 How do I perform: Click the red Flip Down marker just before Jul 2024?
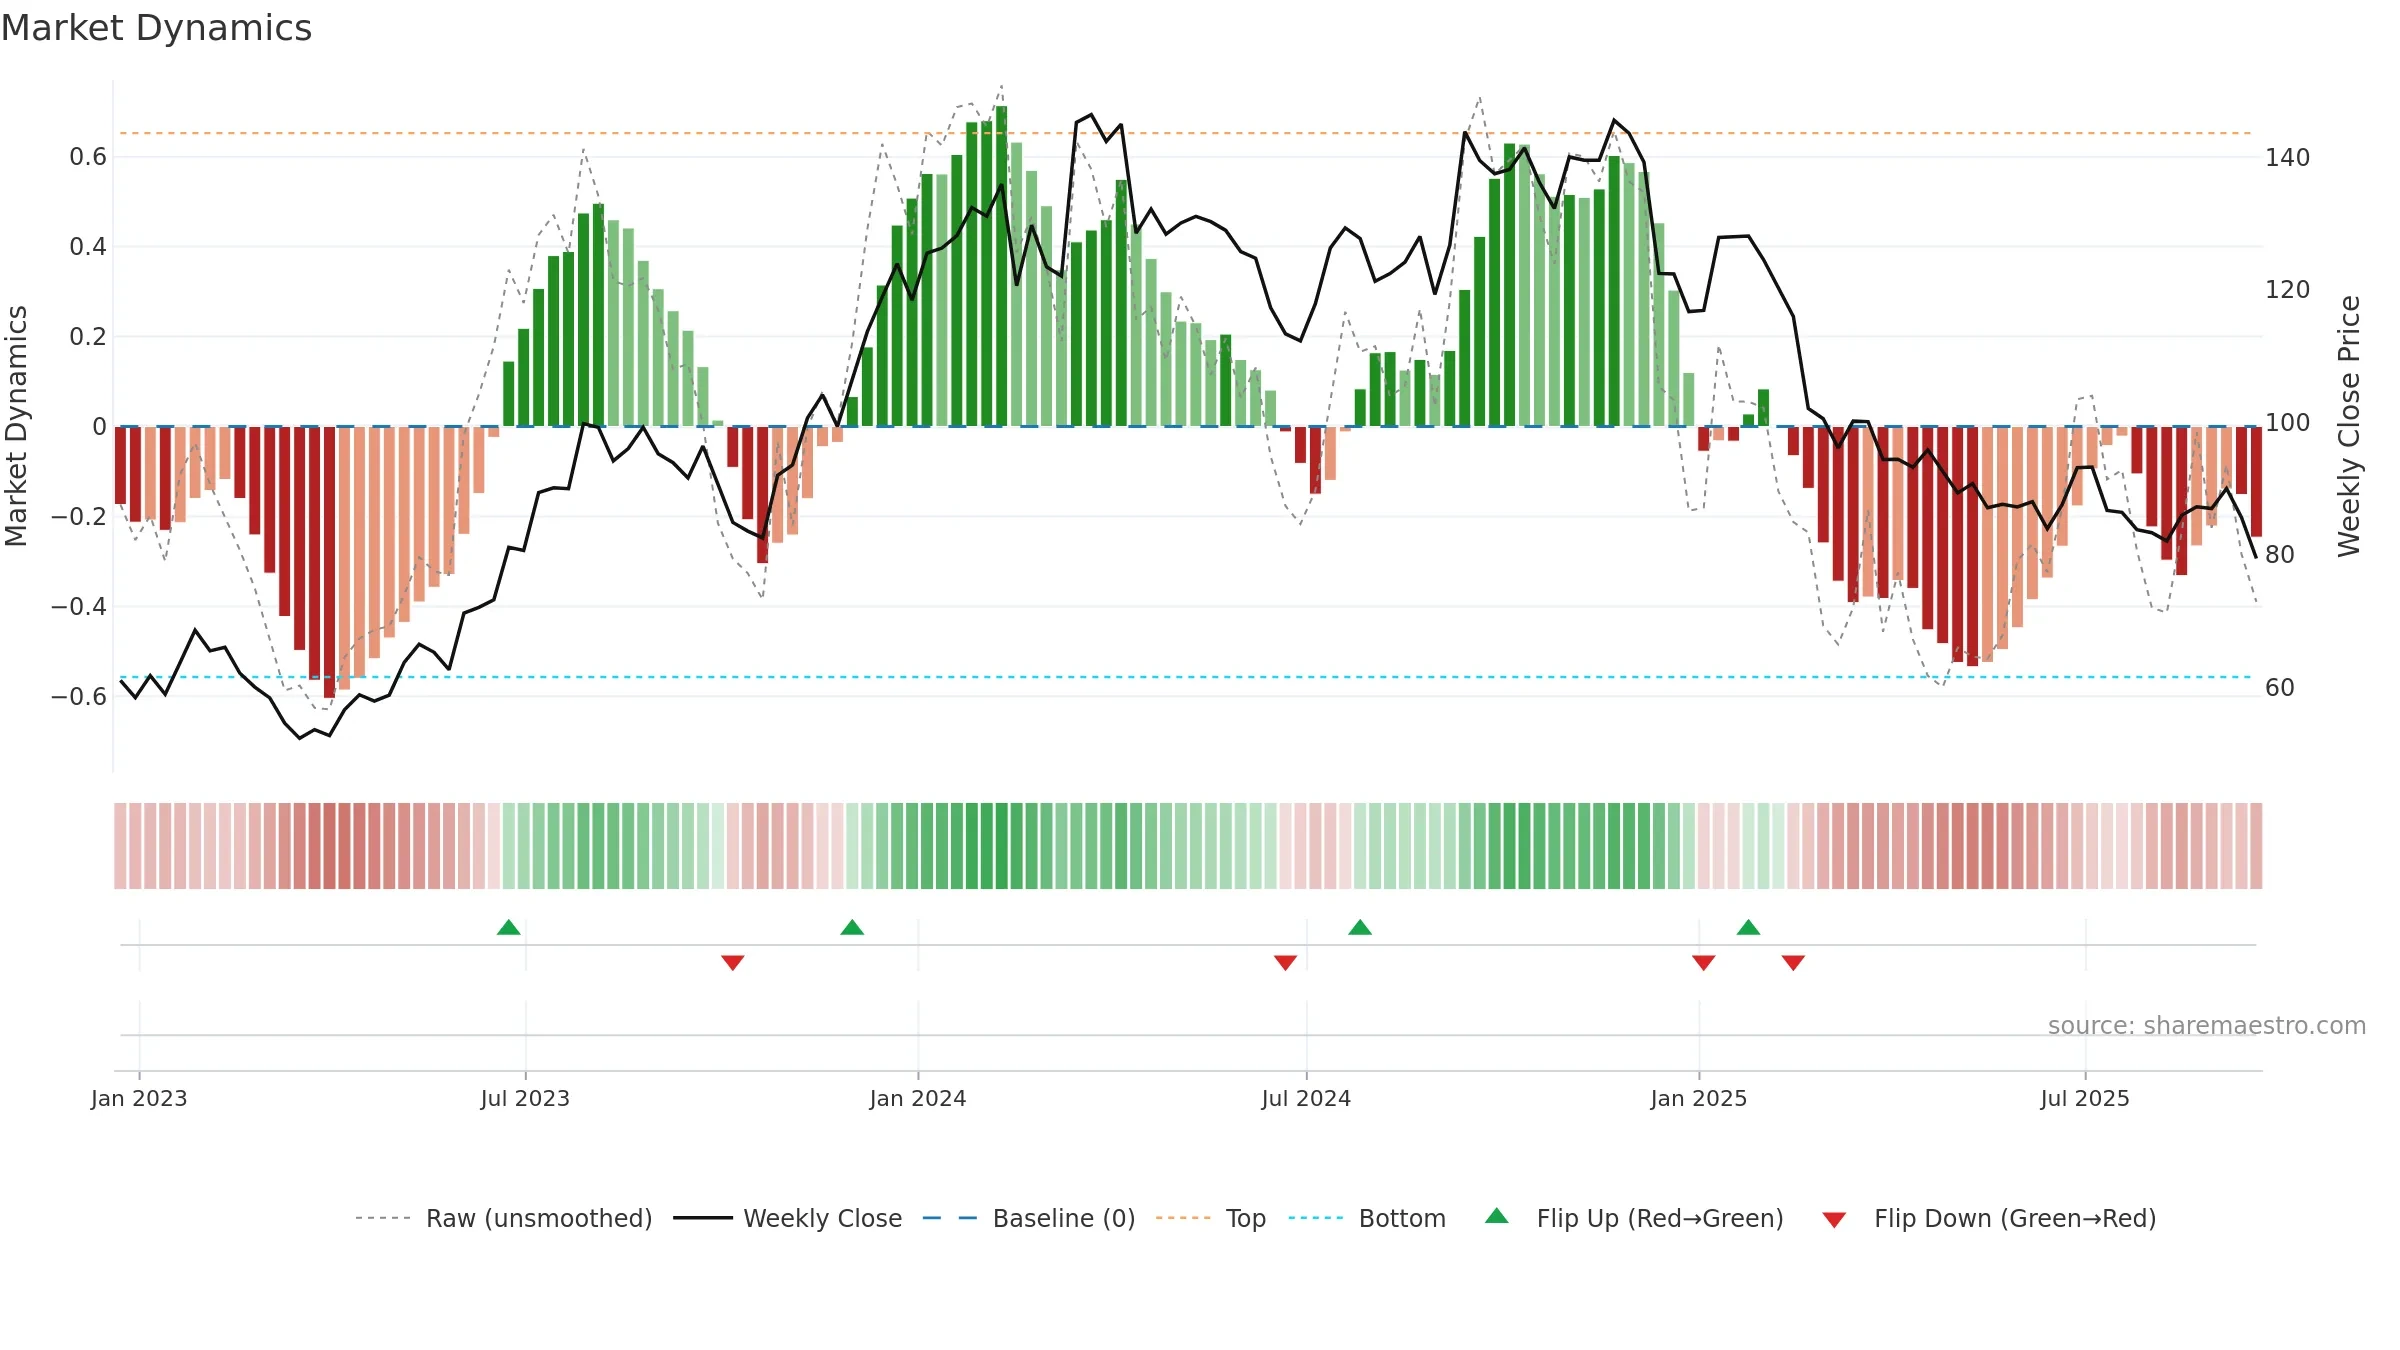pyautogui.click(x=1285, y=963)
